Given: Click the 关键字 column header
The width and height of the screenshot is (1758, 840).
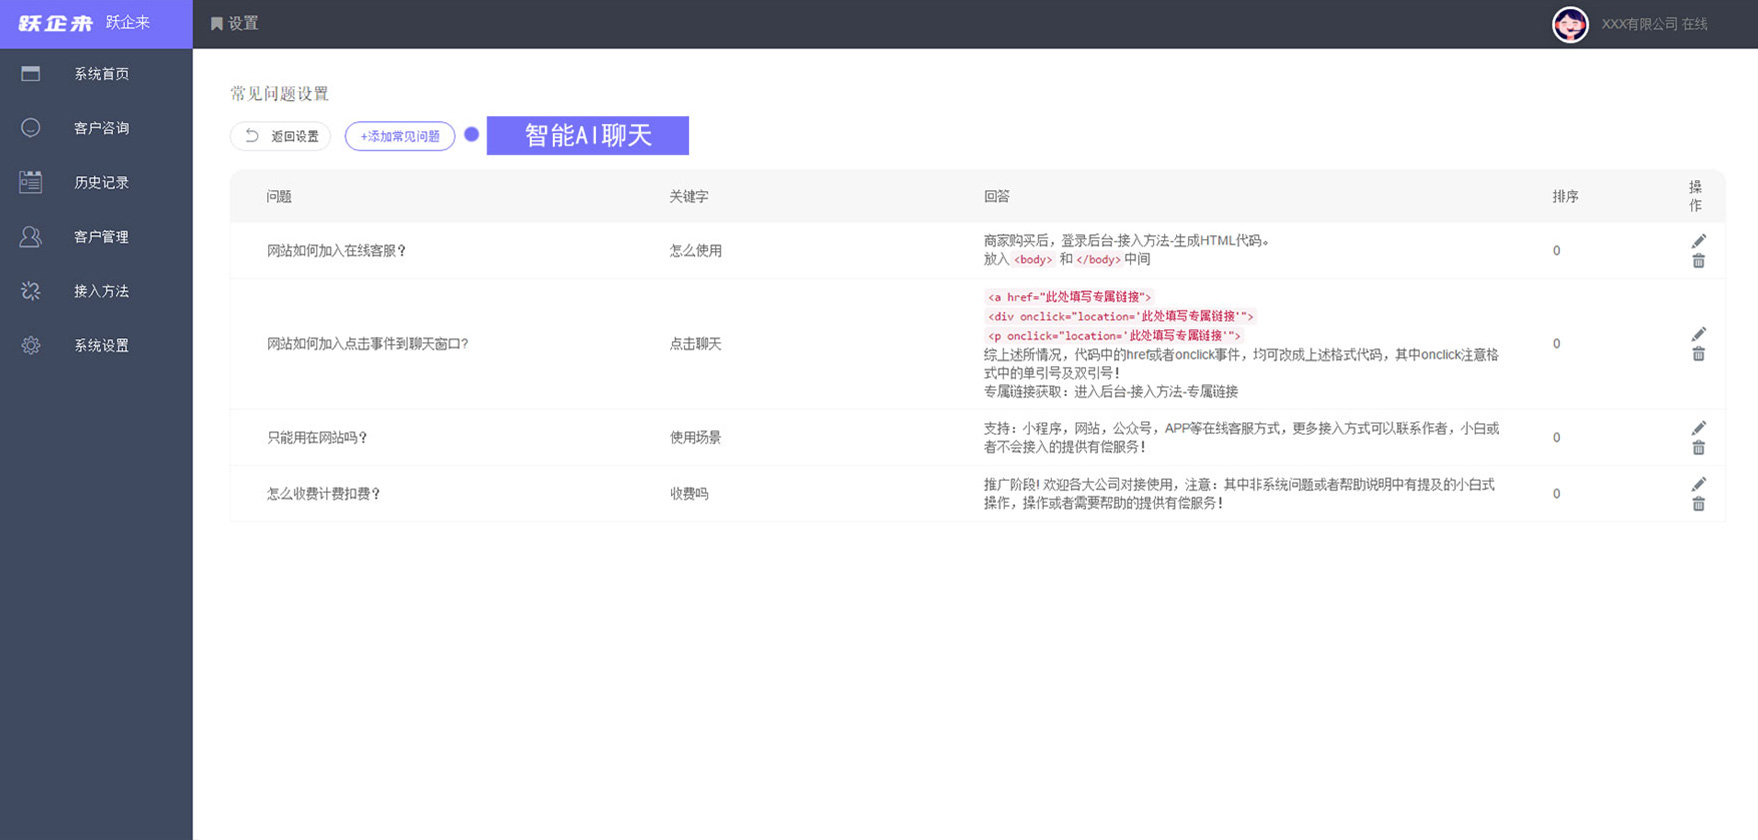Looking at the screenshot, I should point(689,196).
